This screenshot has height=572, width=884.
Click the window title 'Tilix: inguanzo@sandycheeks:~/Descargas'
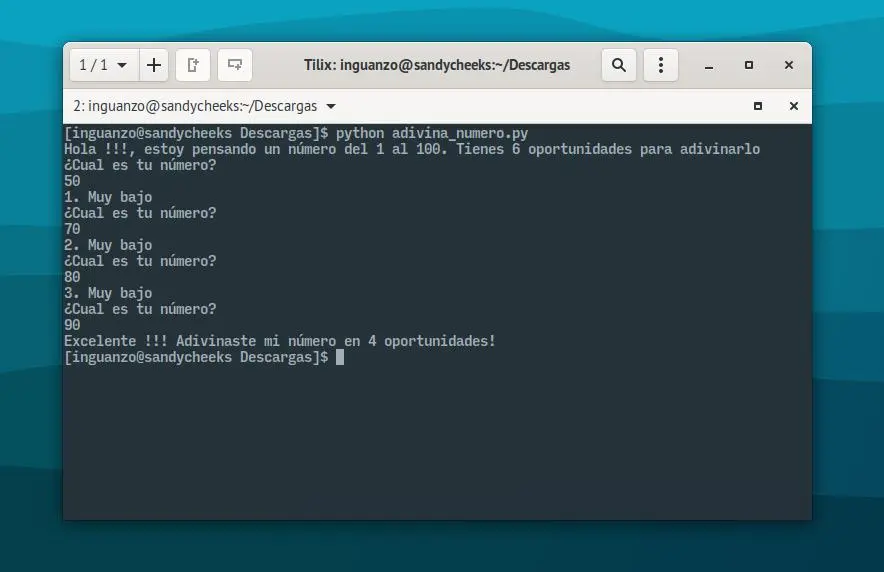437,65
